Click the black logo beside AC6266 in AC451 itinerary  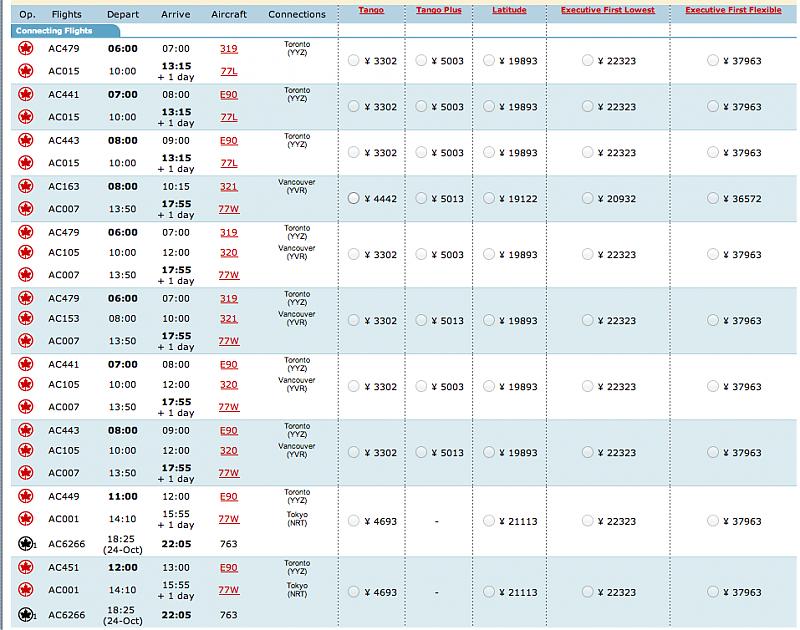(x=26, y=615)
